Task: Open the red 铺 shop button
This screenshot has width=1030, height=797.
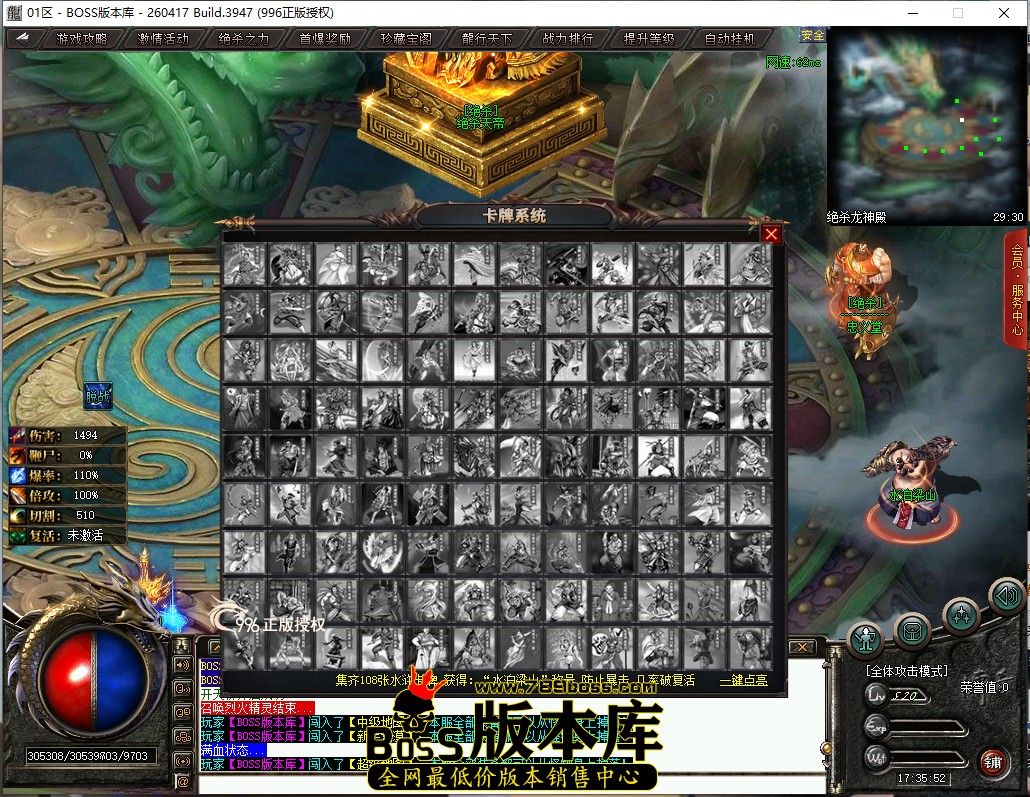Action: point(992,762)
